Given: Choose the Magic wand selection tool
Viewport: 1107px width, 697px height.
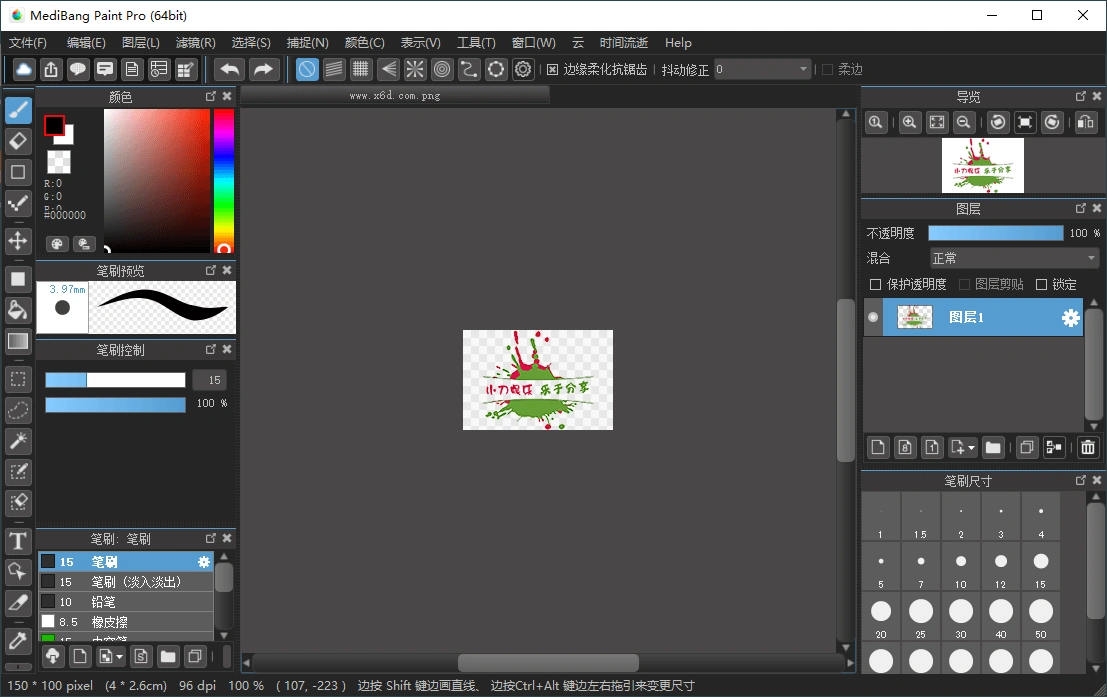Looking at the screenshot, I should pyautogui.click(x=17, y=441).
